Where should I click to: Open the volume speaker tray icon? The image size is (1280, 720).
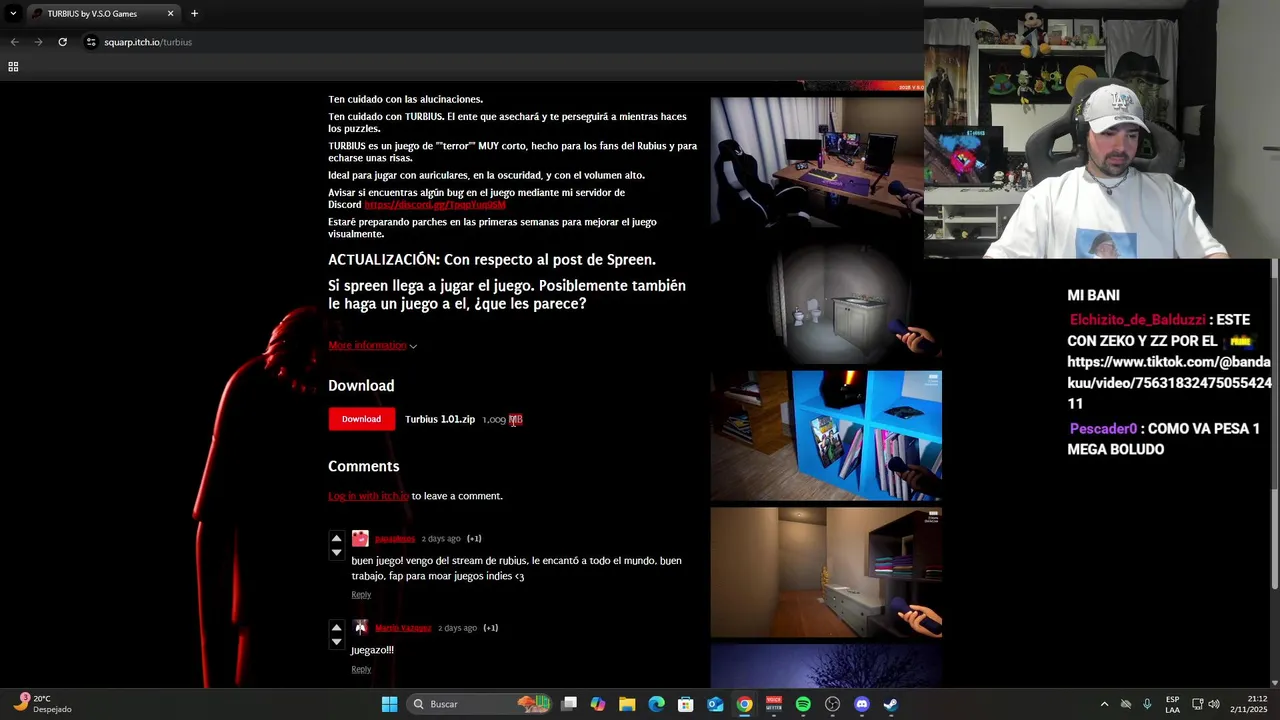[x=1214, y=704]
